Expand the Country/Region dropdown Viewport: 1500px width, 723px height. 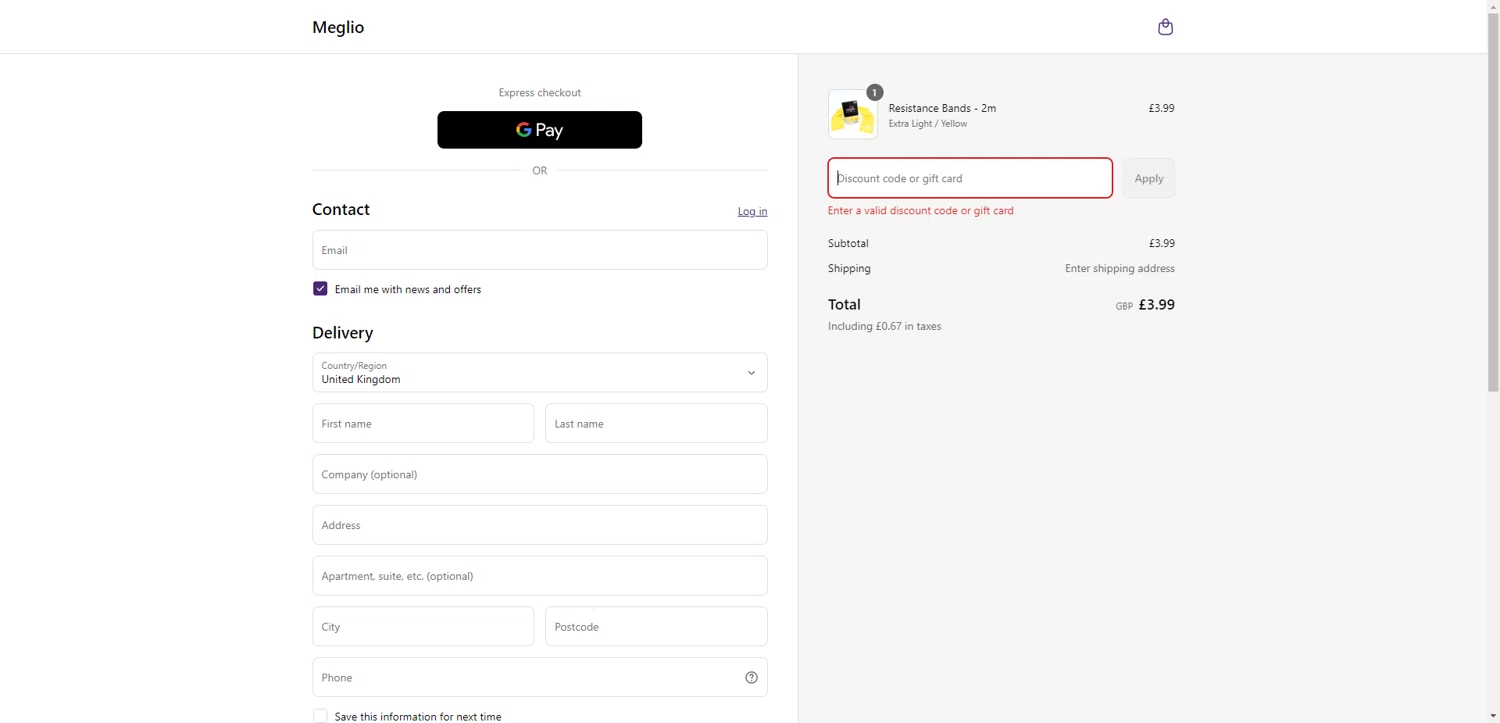pos(539,372)
